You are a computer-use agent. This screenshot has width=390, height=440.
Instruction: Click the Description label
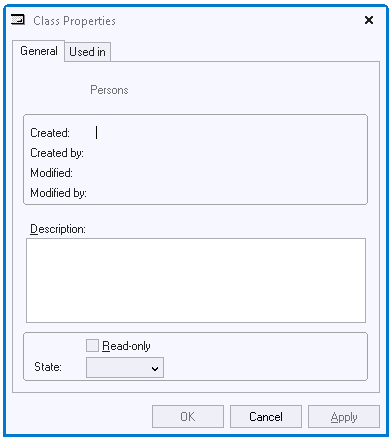point(58,229)
